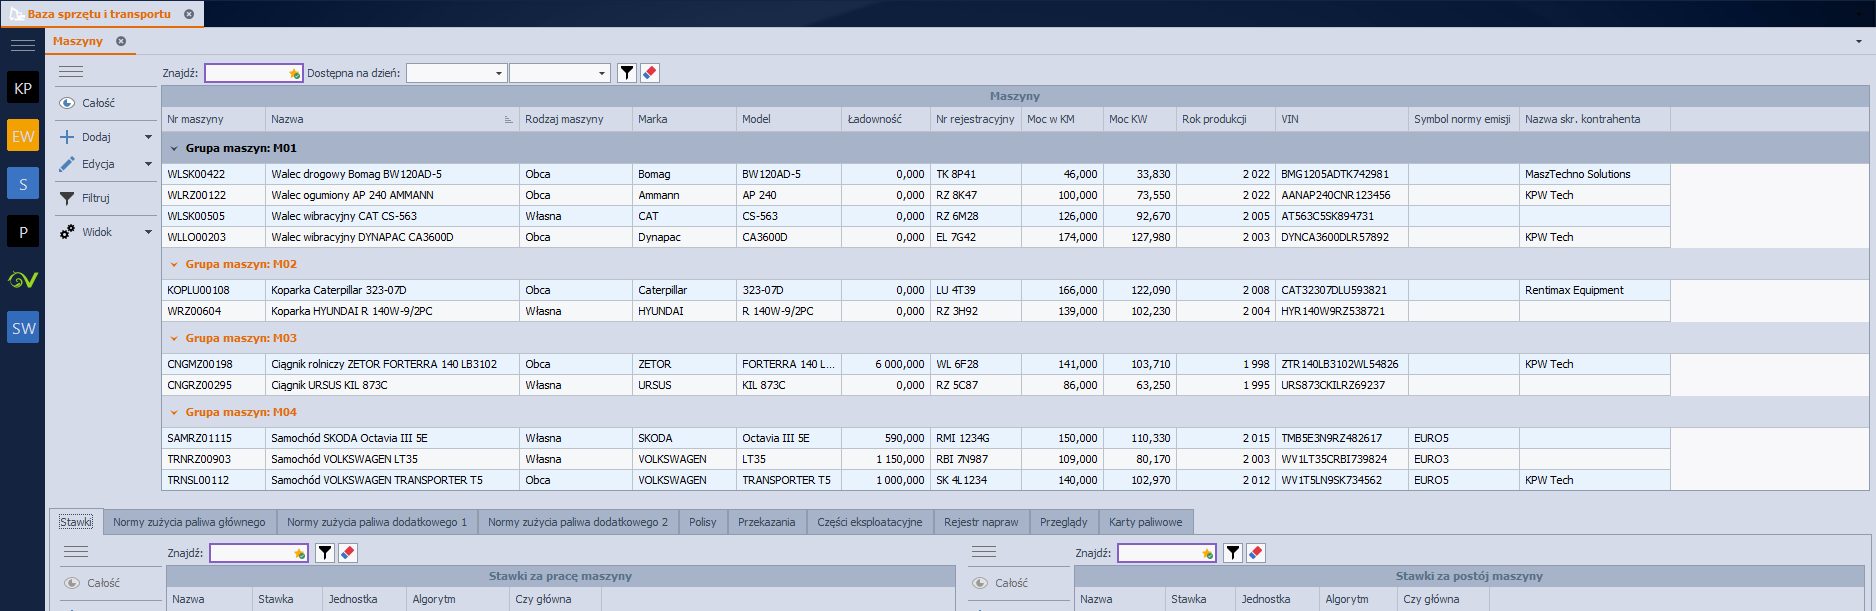
Task: Toggle Całość in Stawki za postój panel
Action: pyautogui.click(x=1001, y=583)
